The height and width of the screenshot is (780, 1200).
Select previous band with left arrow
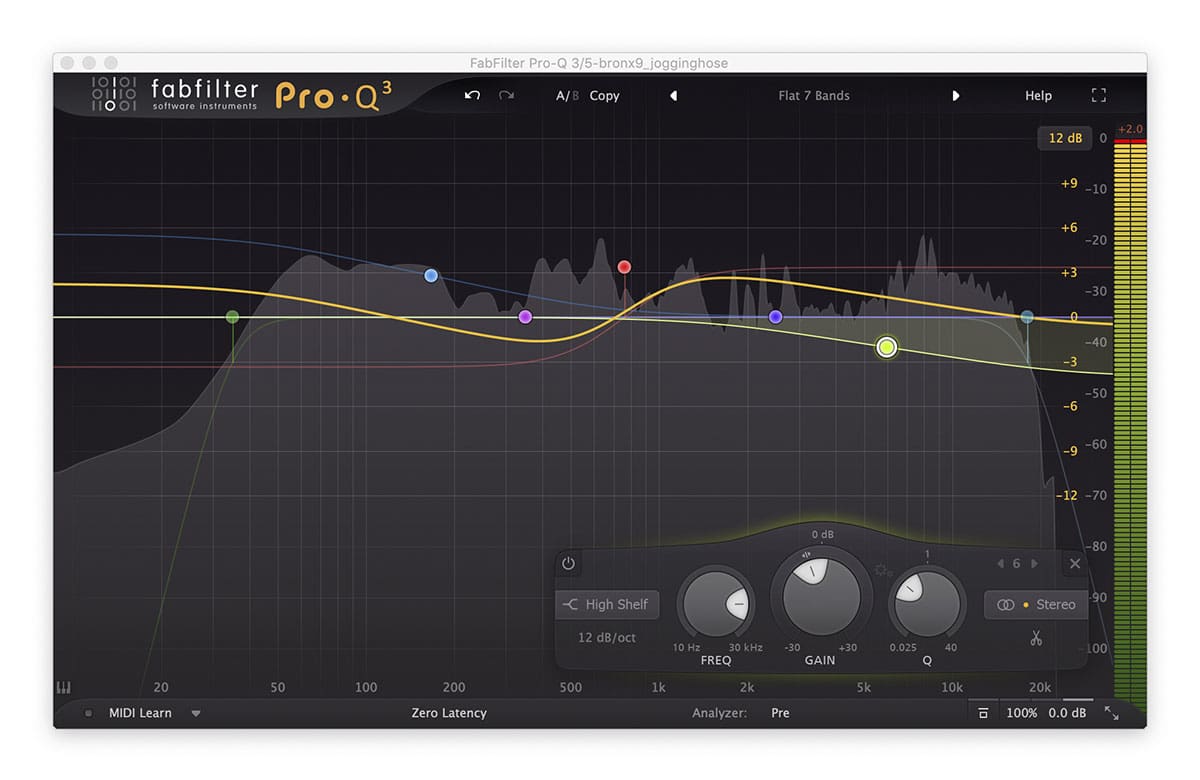click(x=1000, y=564)
